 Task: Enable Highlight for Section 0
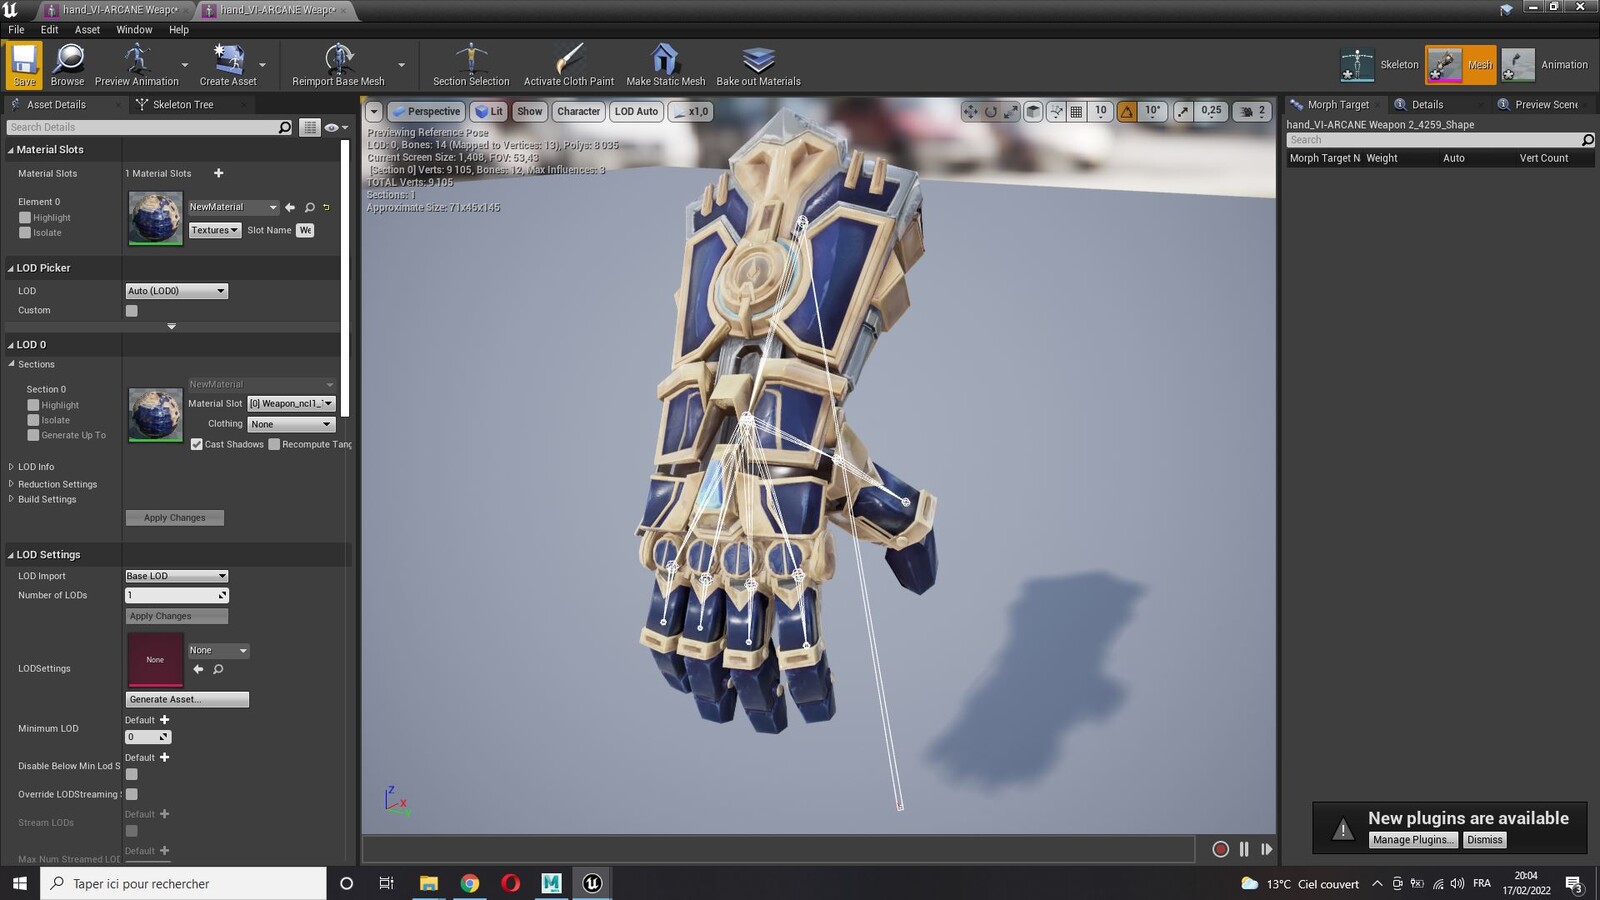(x=33, y=405)
